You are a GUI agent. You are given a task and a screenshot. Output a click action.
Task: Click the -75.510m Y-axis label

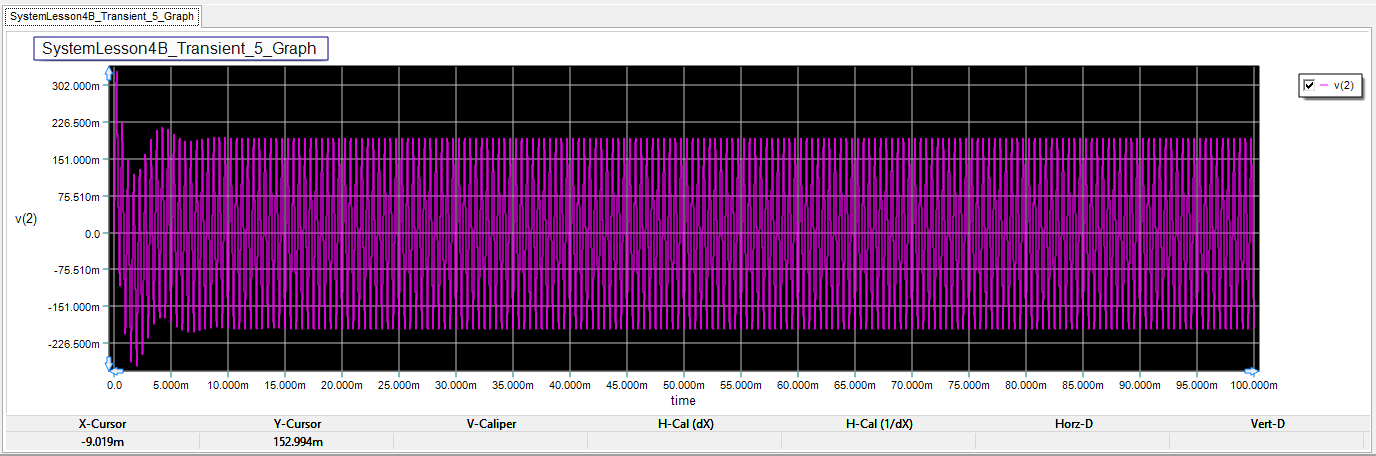(76, 270)
